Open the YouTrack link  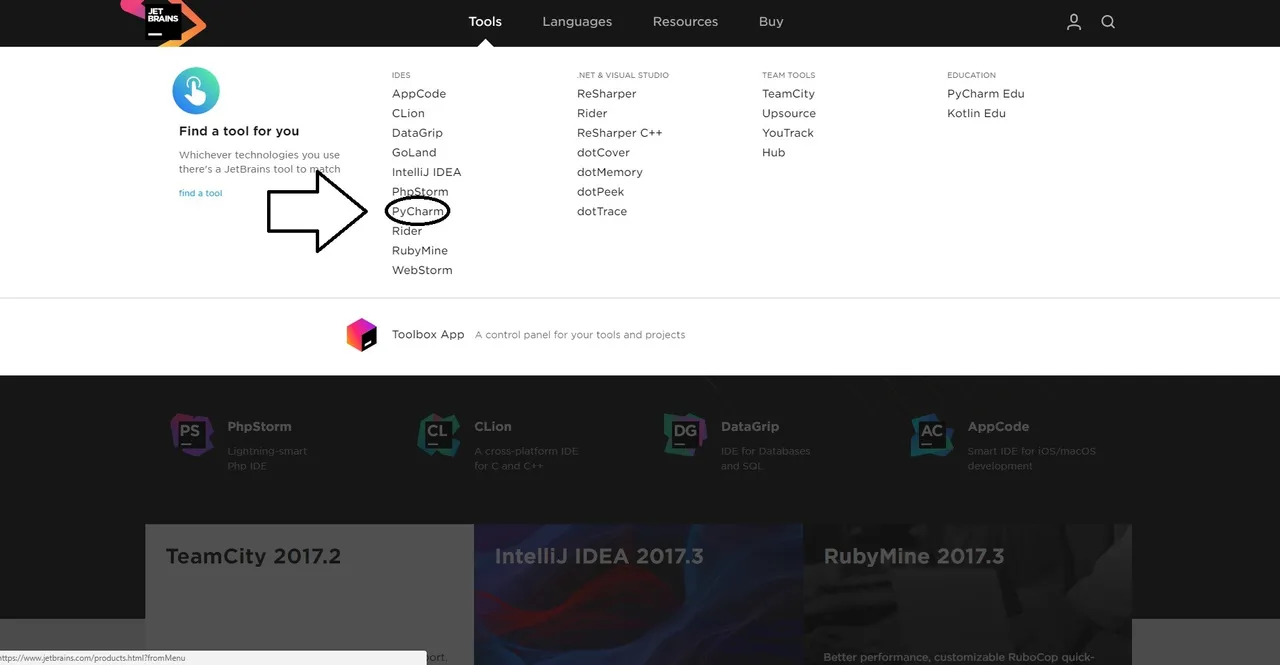pyautogui.click(x=788, y=133)
